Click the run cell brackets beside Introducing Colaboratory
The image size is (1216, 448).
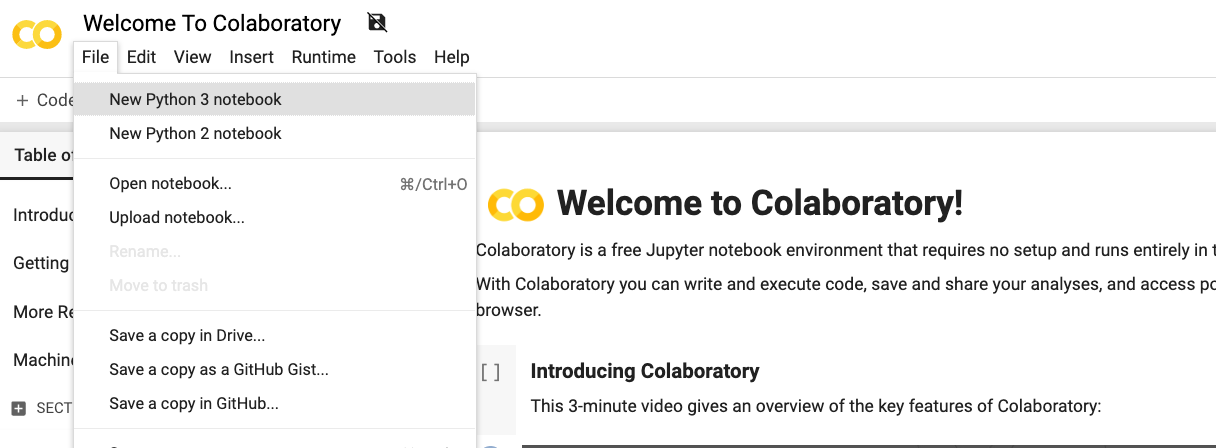tap(490, 372)
